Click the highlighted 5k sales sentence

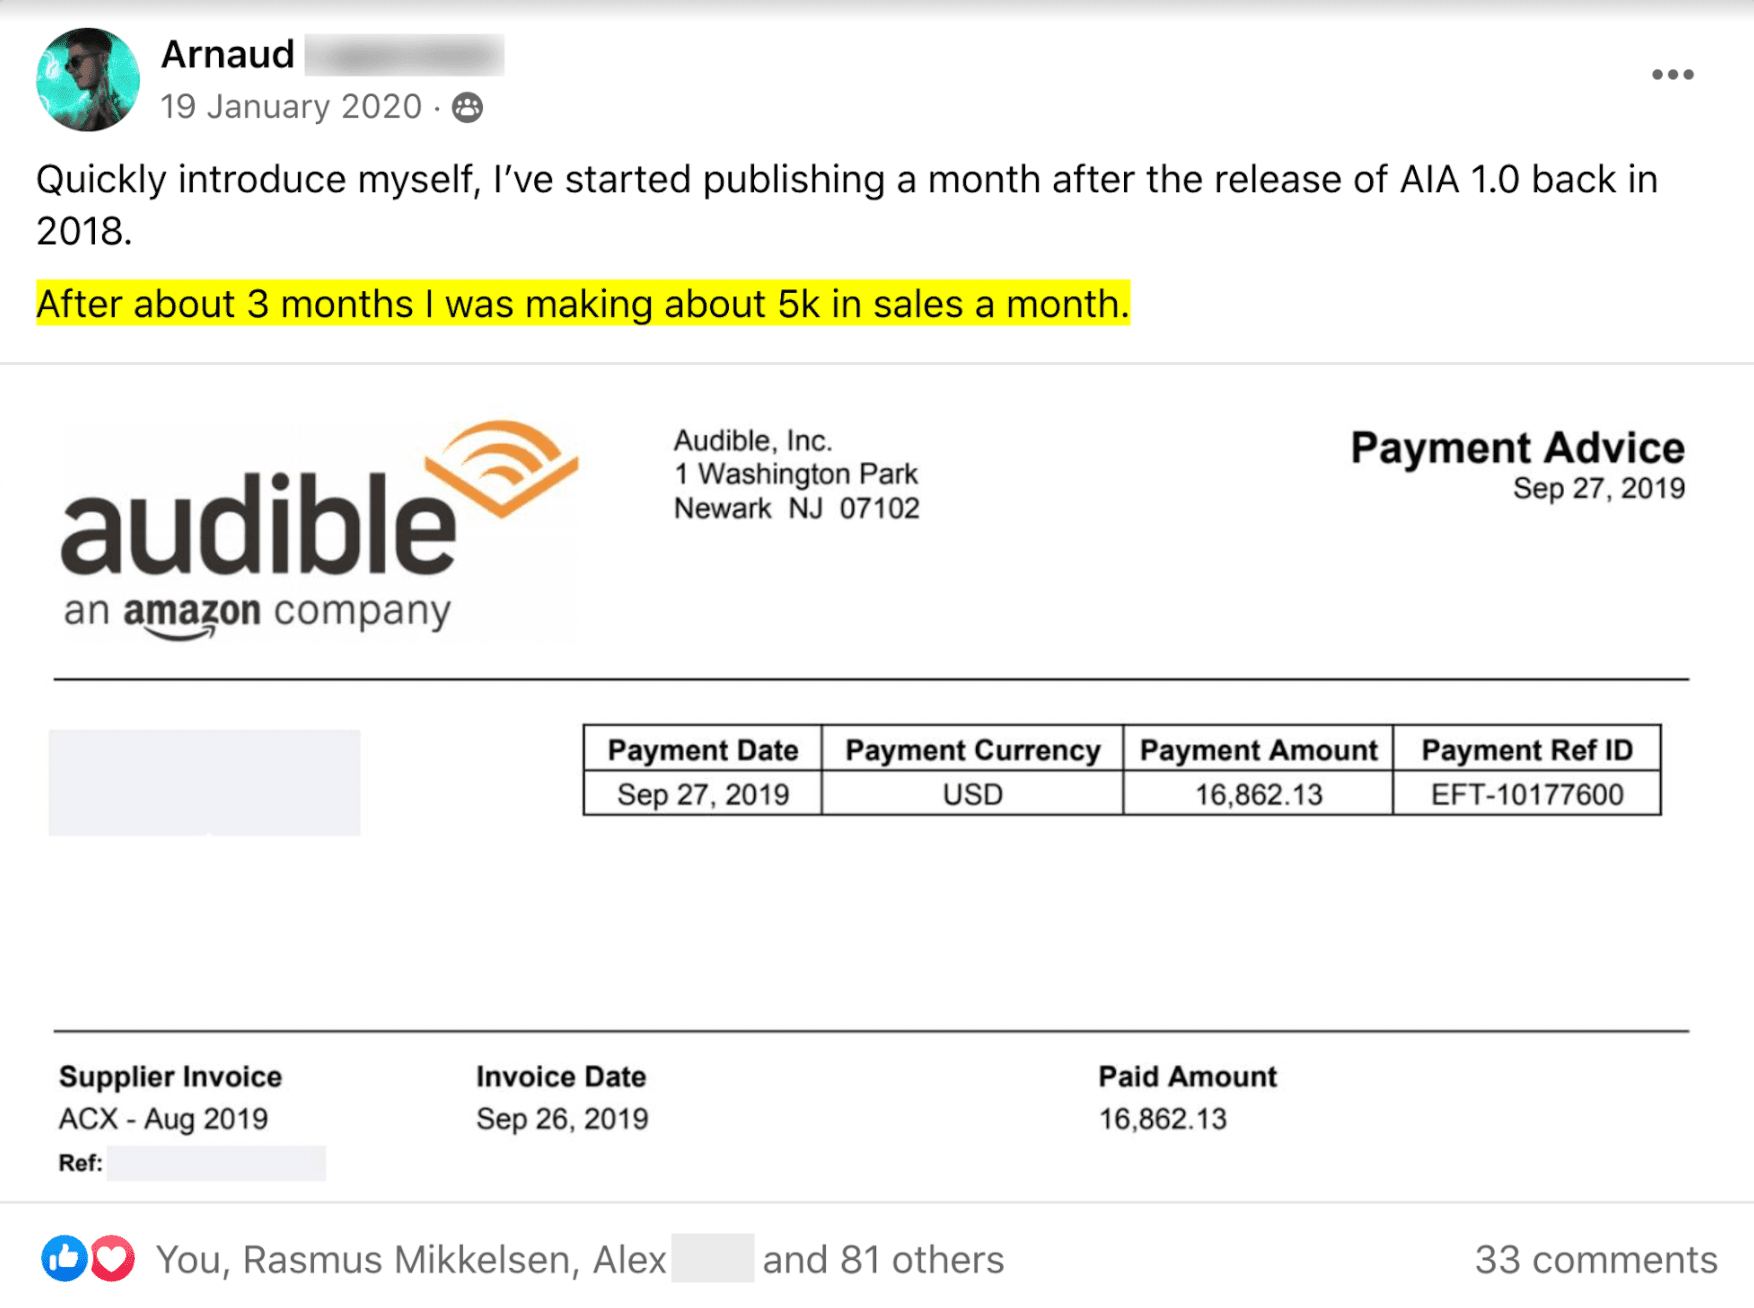click(583, 304)
